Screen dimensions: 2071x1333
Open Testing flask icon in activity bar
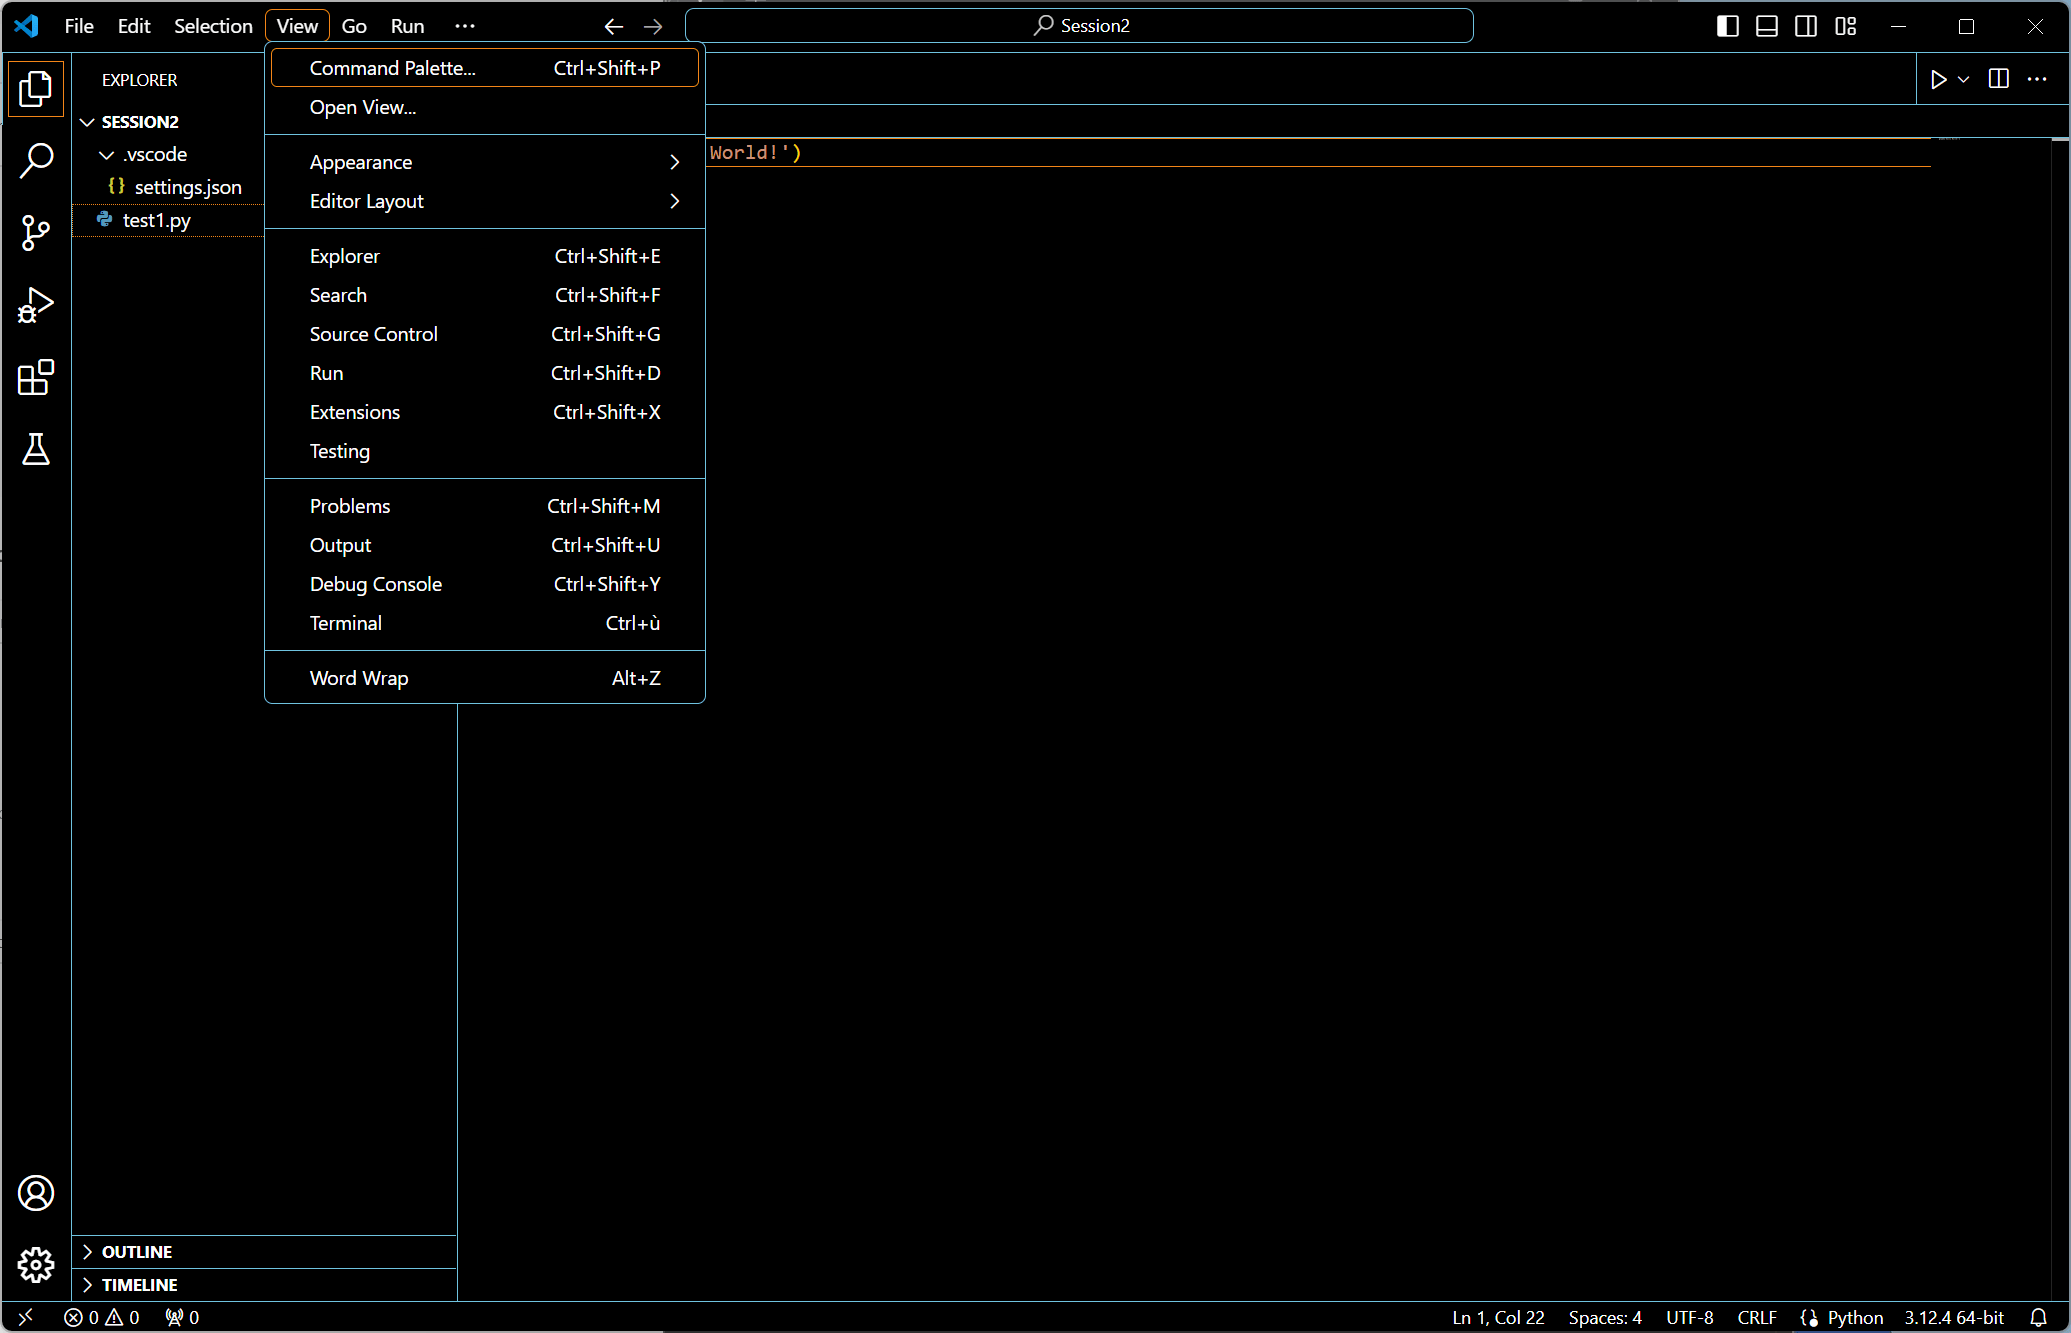36,450
